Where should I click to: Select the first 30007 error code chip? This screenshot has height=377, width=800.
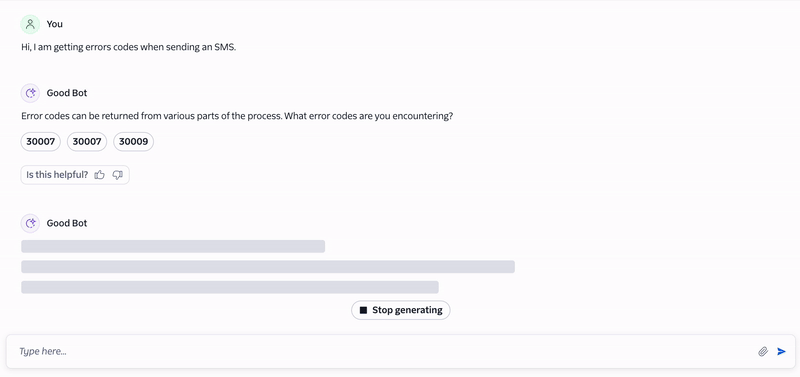click(40, 142)
